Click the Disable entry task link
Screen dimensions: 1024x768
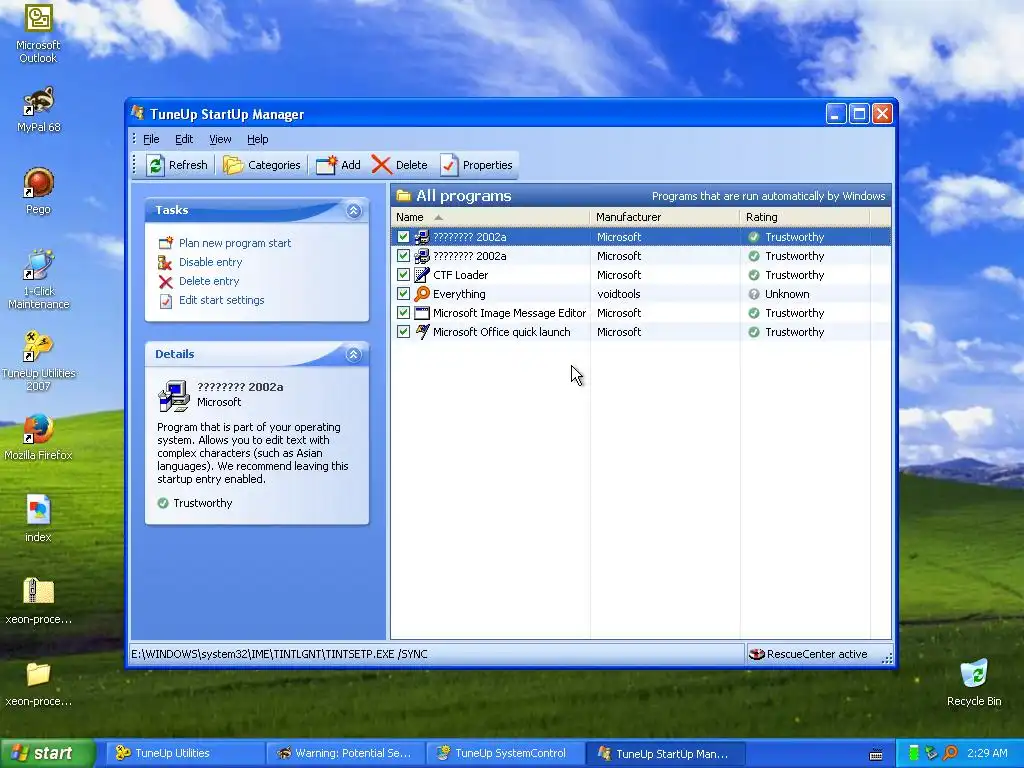(210, 262)
